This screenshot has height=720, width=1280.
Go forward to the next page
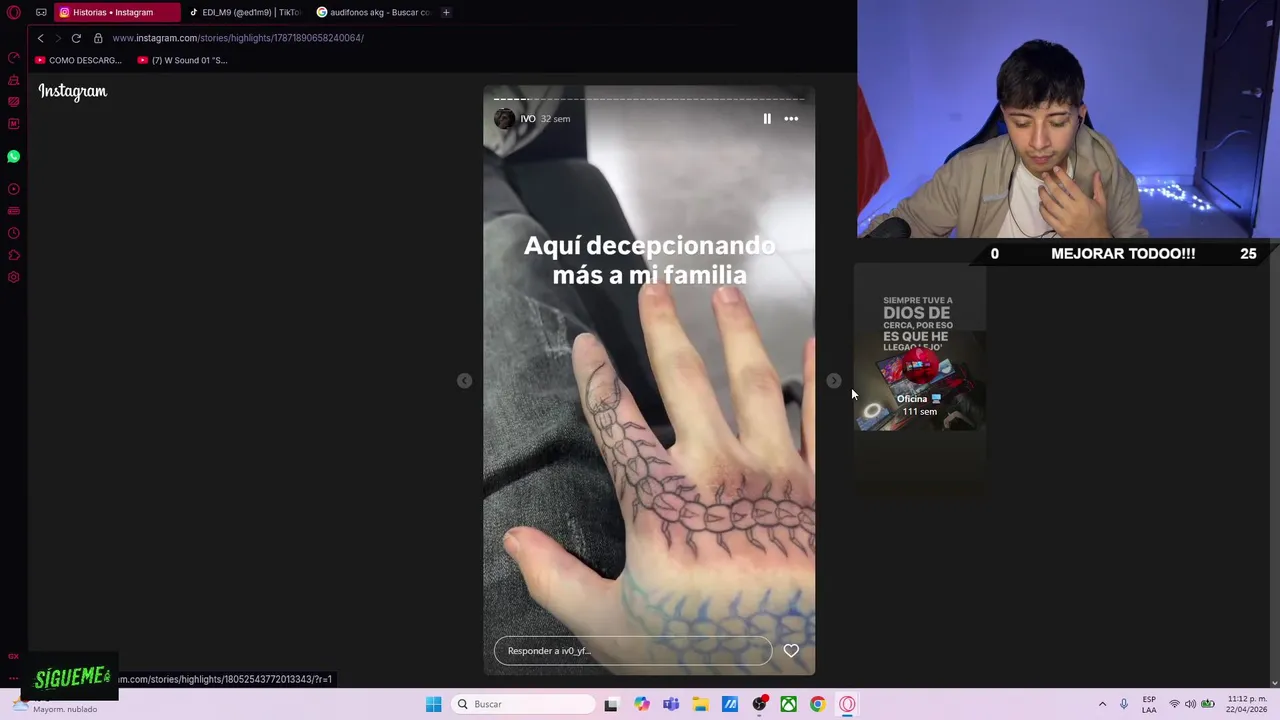tap(58, 38)
